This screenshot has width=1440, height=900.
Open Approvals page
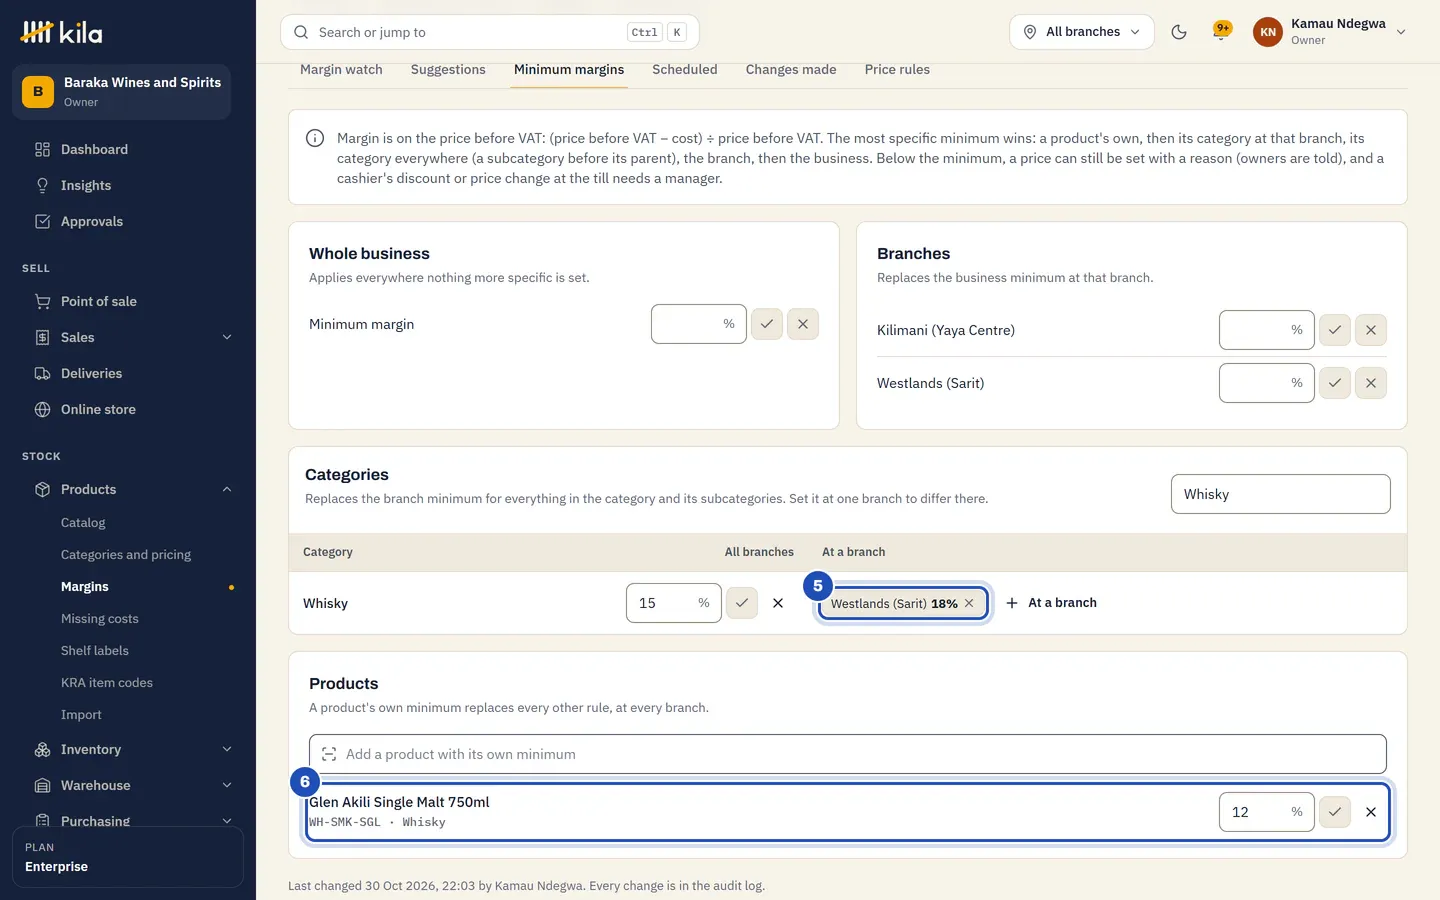(128, 221)
